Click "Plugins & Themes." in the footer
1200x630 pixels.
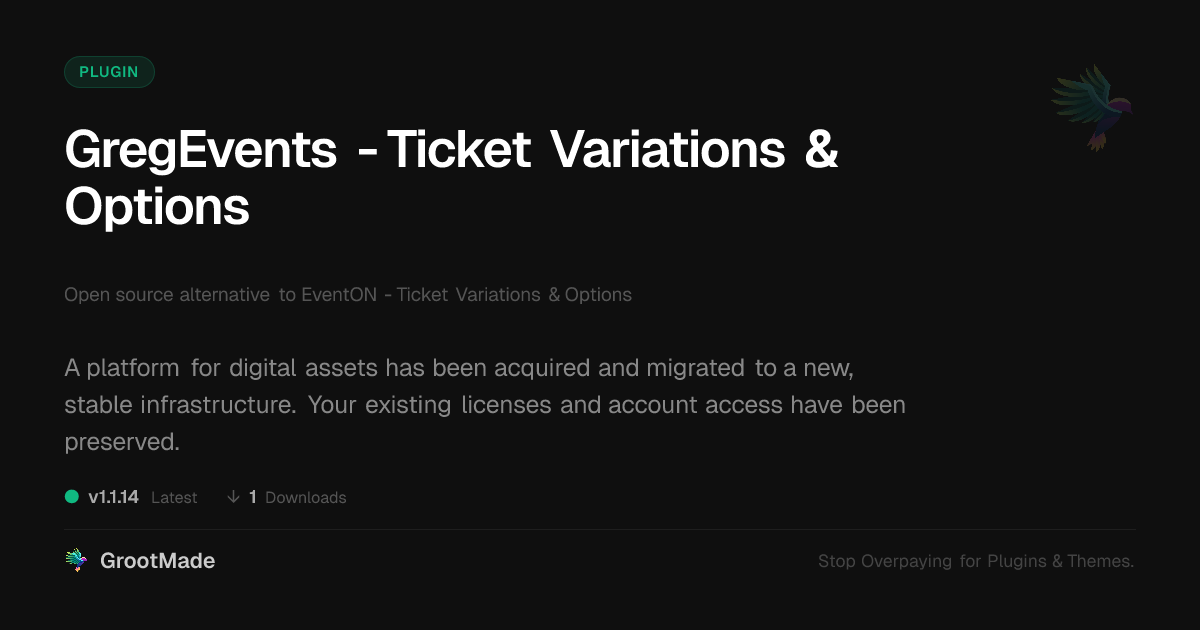[1061, 561]
